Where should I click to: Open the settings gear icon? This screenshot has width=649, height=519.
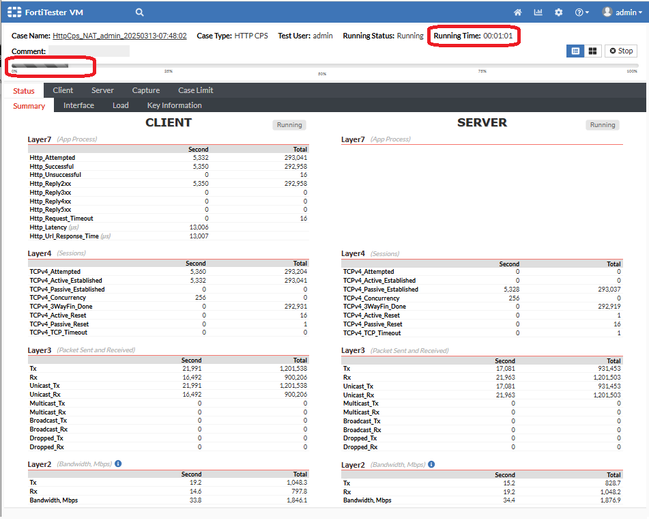[x=558, y=12]
